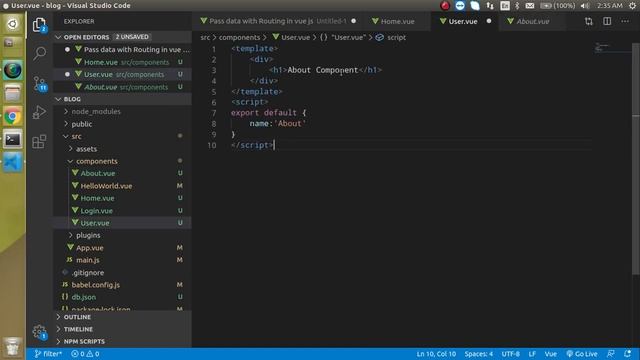Open the Terminal from the dock
Screen dimensions: 640x360
13,140
